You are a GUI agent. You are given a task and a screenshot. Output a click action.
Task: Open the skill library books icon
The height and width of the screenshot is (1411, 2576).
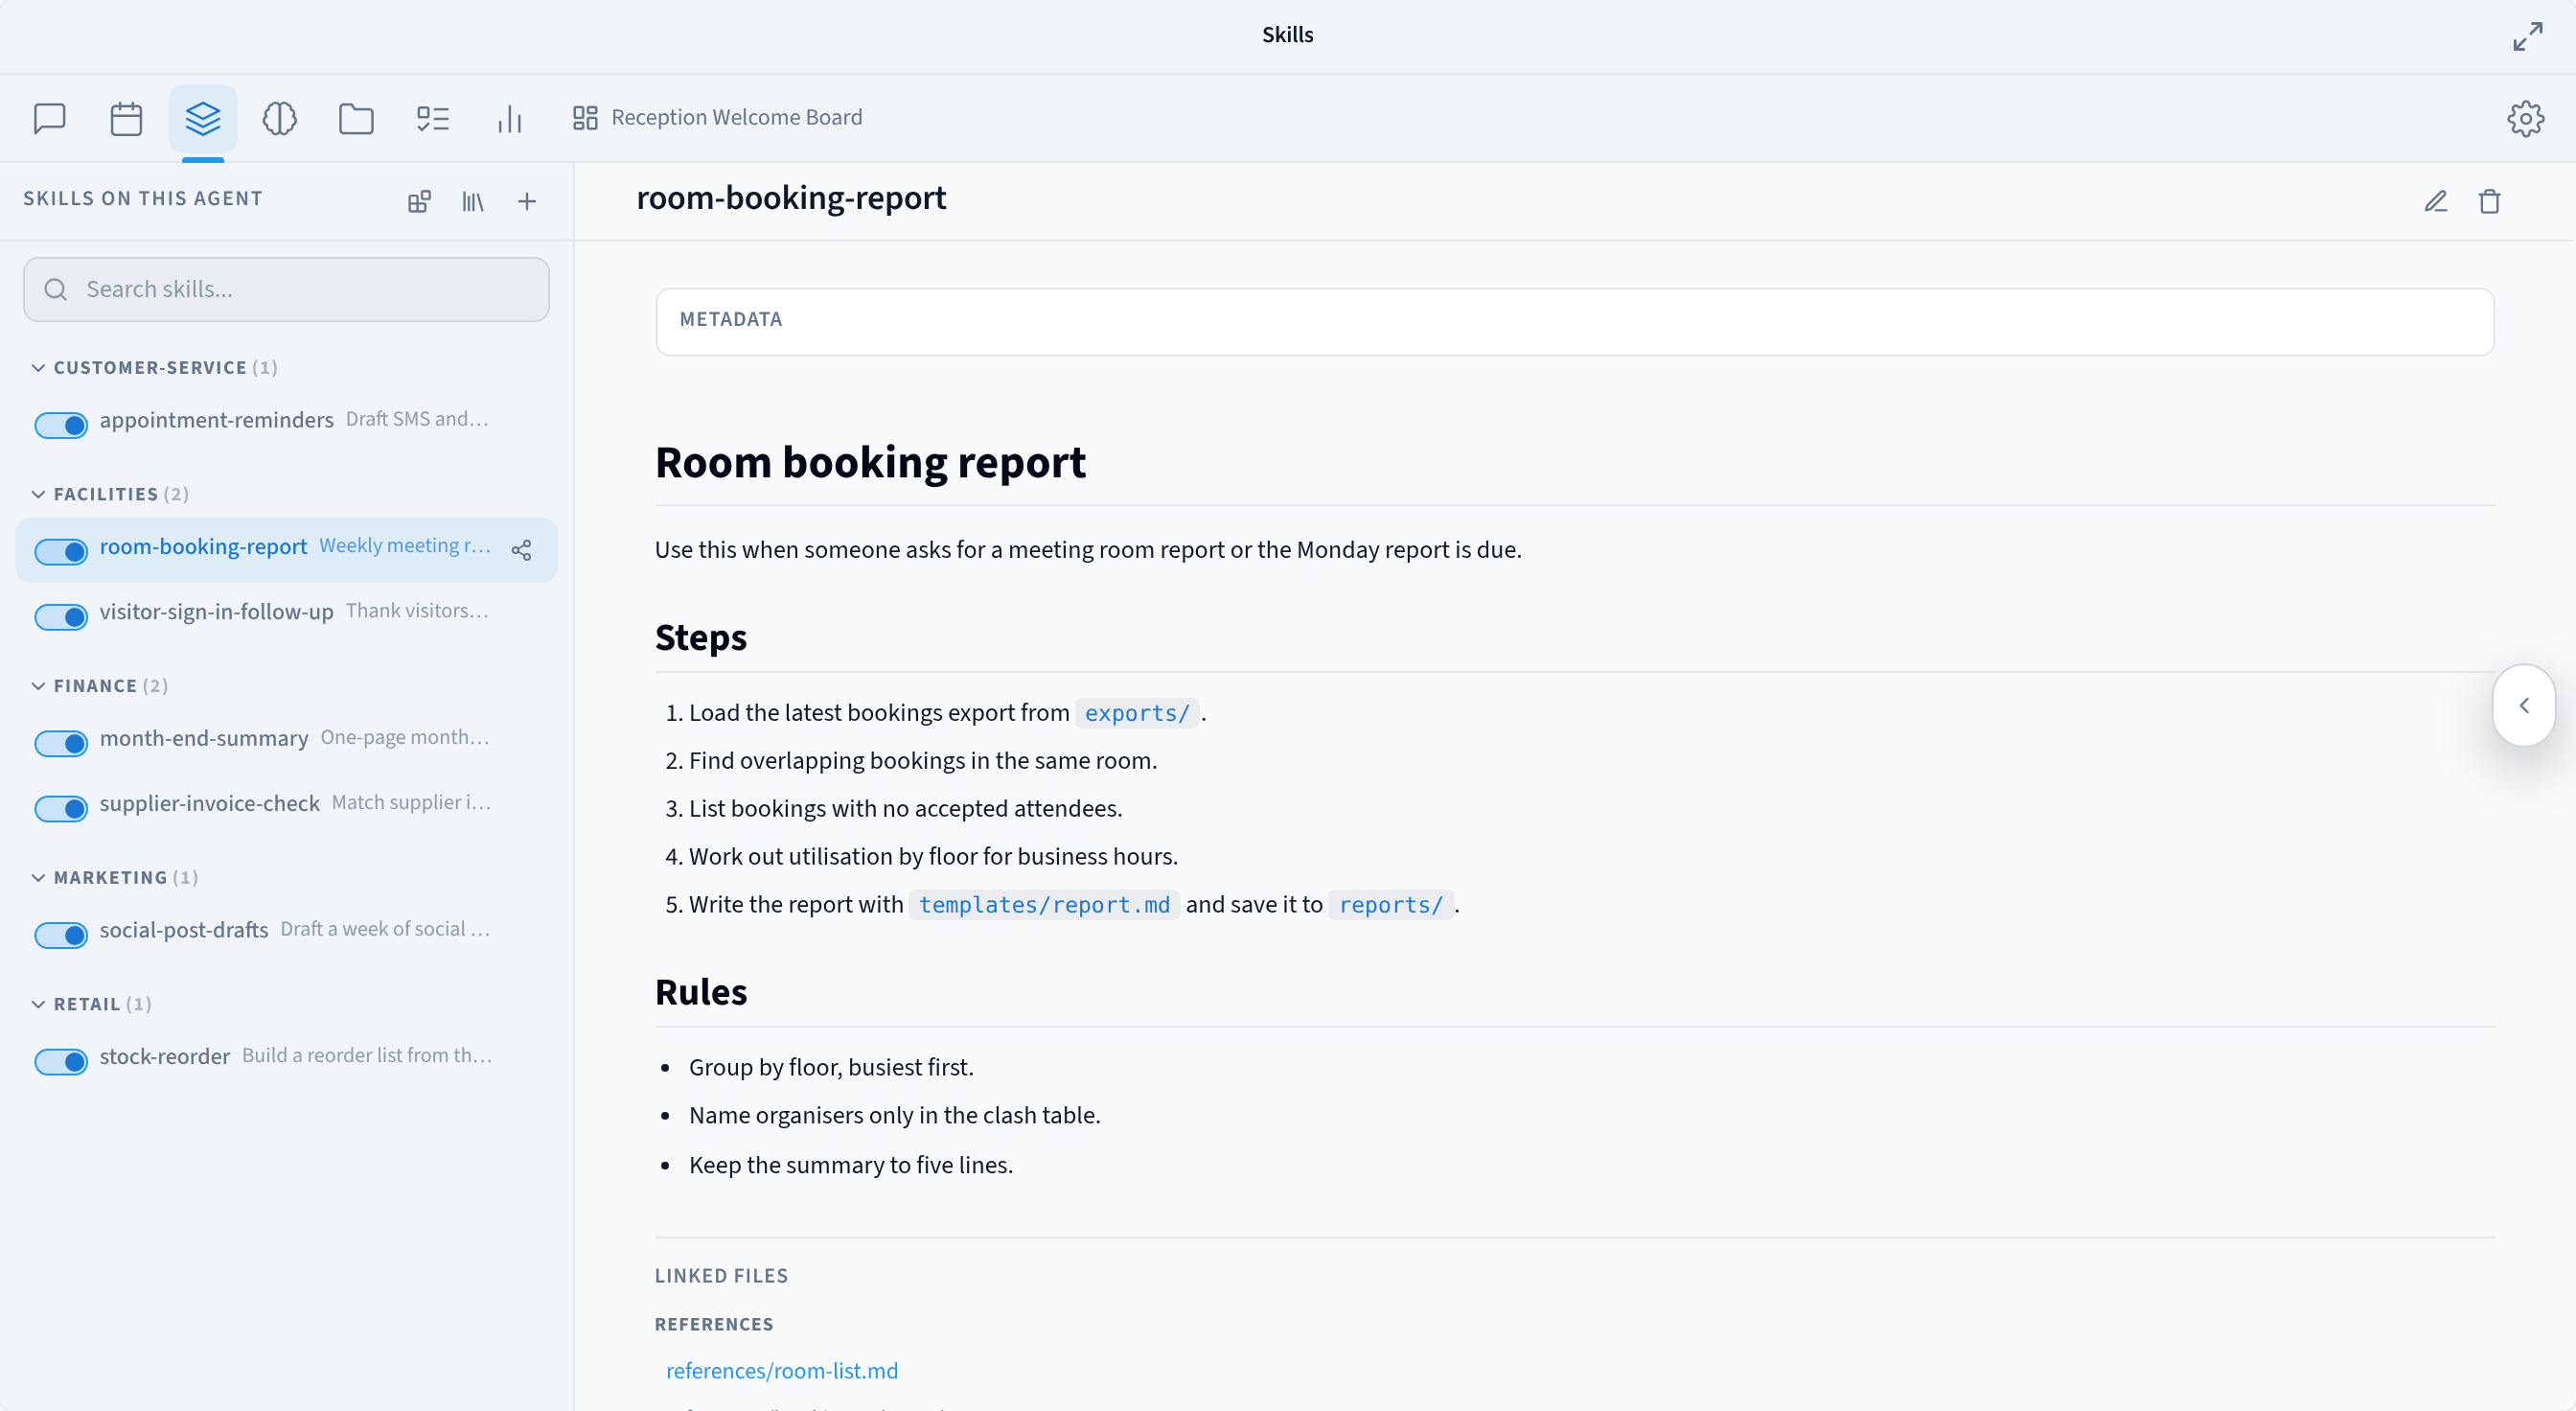pos(473,201)
